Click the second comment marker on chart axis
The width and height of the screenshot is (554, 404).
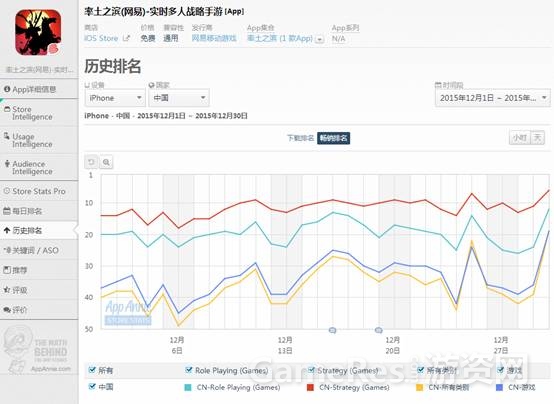[x=378, y=330]
